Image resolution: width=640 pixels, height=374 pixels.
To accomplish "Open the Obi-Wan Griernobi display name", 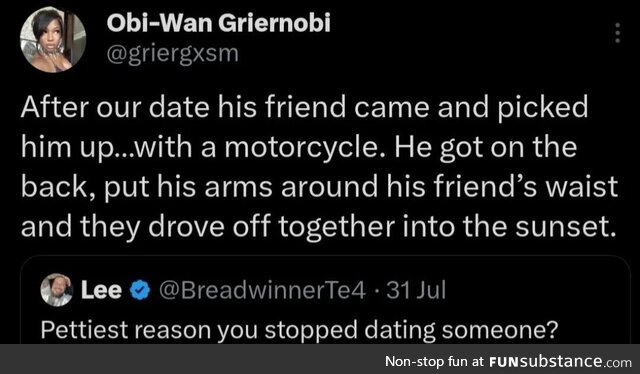I will pos(218,23).
